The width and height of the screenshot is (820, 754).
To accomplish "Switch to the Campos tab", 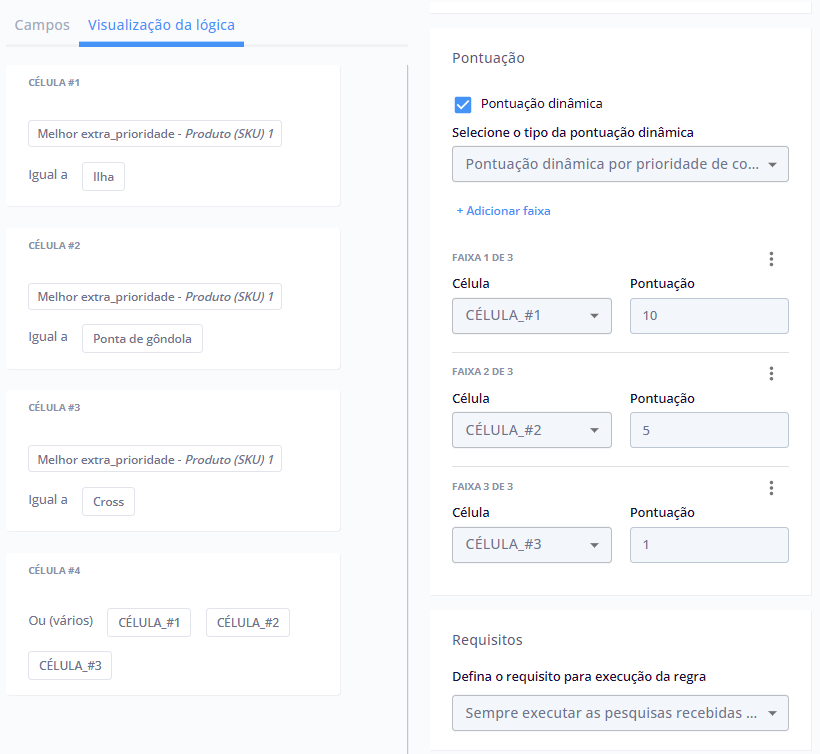I will 42,25.
